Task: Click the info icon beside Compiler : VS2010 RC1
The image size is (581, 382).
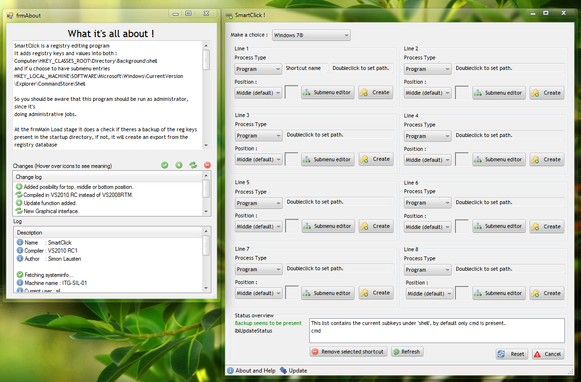Action: [20, 250]
